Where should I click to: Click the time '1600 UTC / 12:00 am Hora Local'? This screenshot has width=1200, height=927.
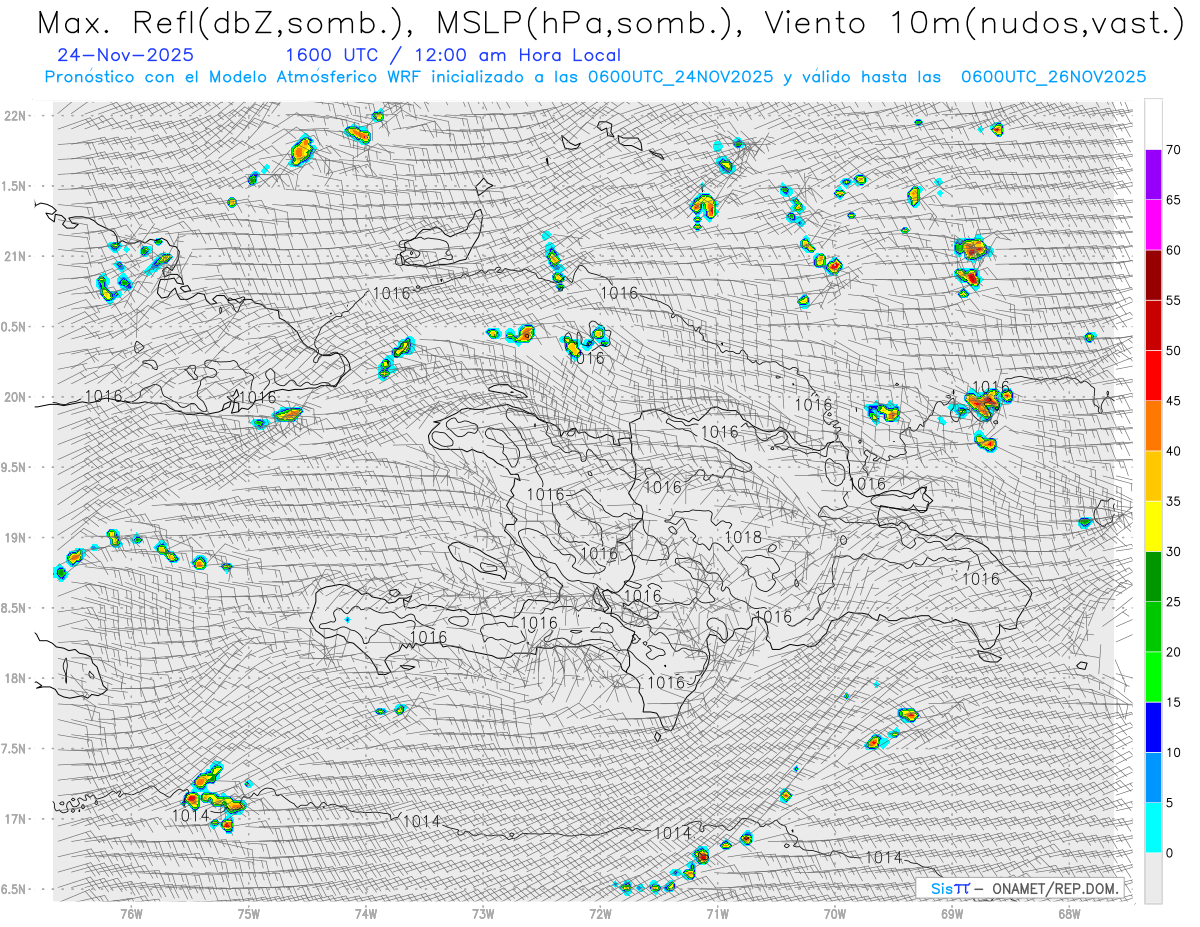453,55
